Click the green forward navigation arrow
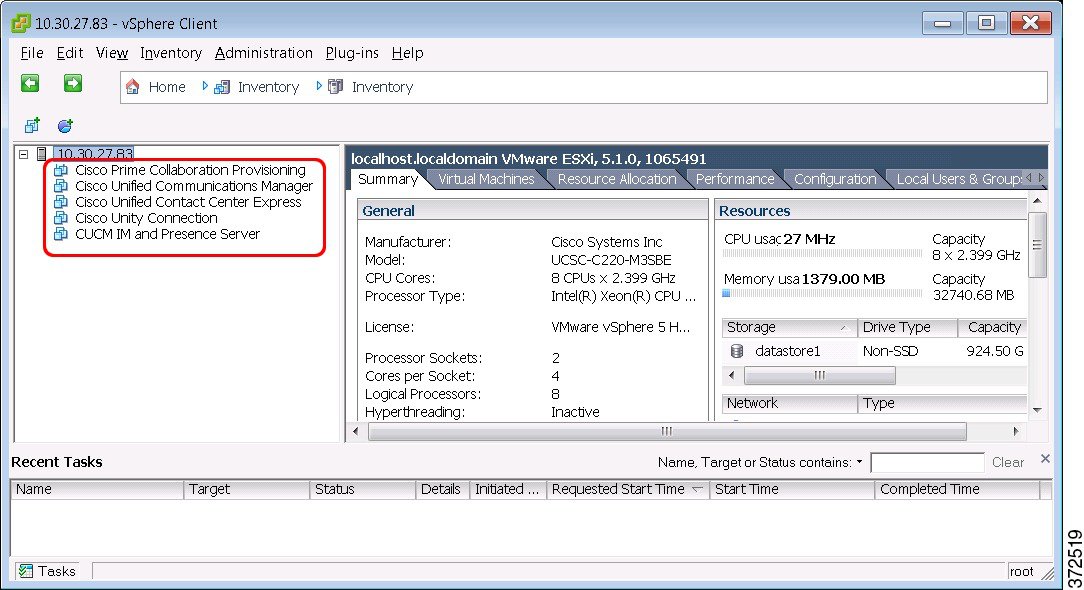 pyautogui.click(x=73, y=84)
